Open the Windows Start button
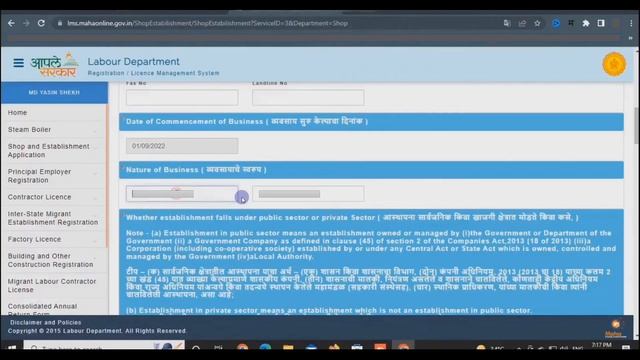Screen dimensions: 640x360 (x=12, y=347)
